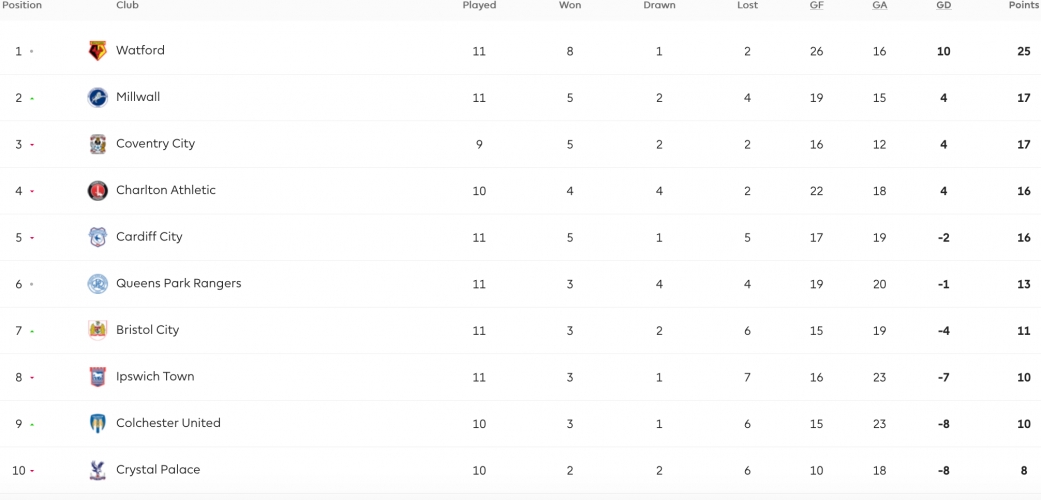Click Crystal Palace's red position-down indicator

(32, 471)
